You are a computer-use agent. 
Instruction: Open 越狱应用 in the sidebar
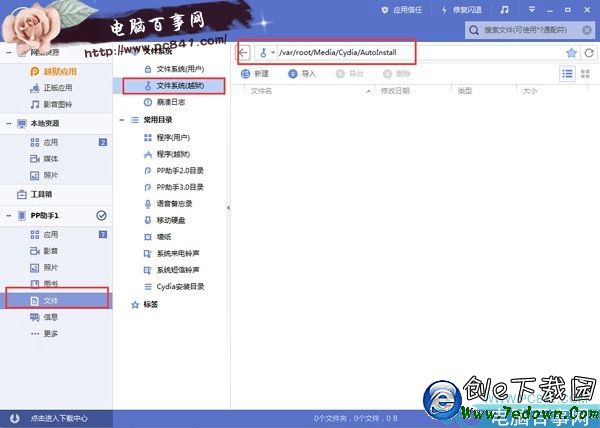54,72
